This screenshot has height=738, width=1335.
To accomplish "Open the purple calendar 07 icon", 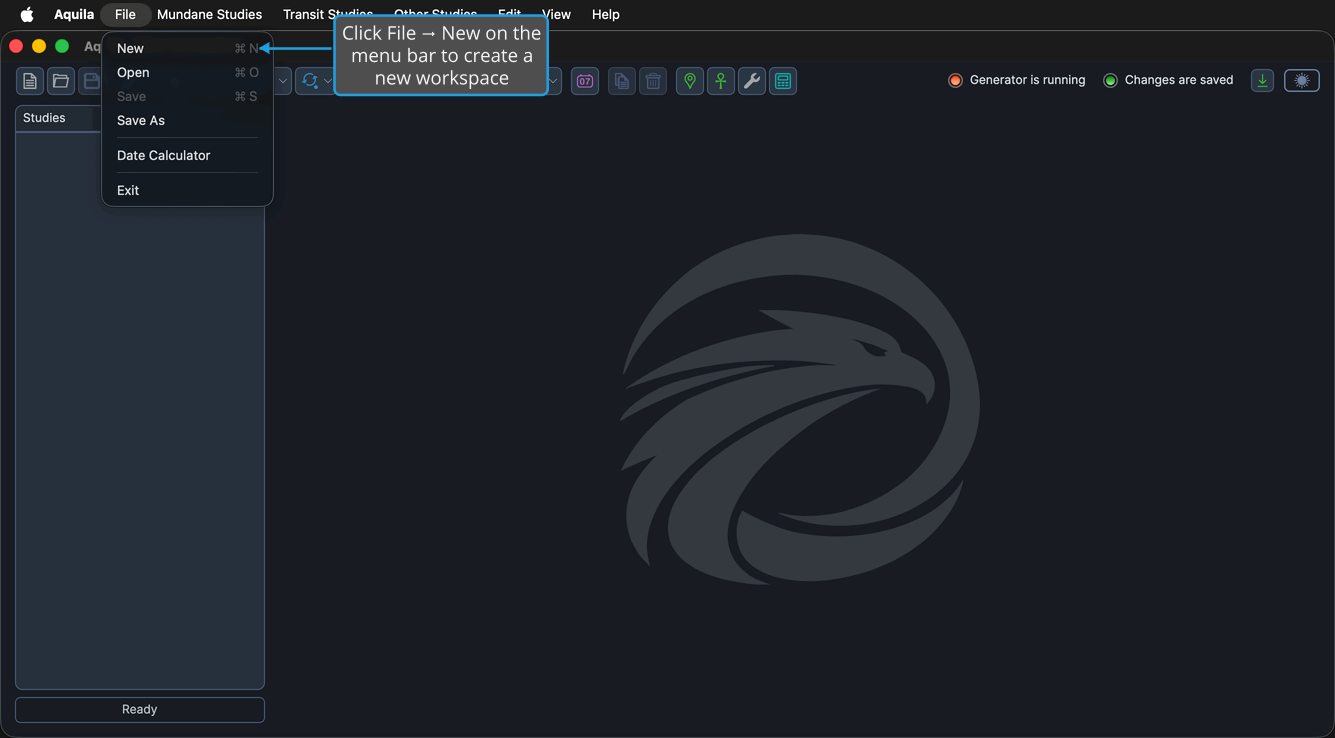I will [585, 81].
